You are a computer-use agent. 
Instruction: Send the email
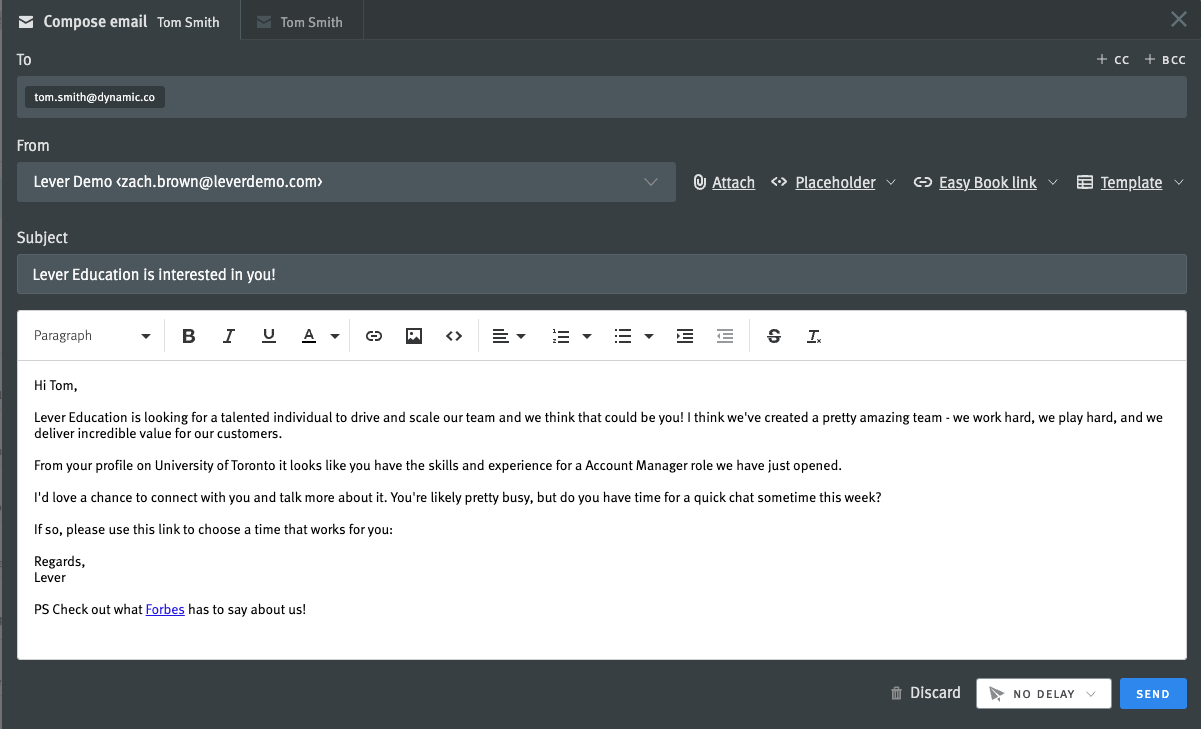[1153, 694]
